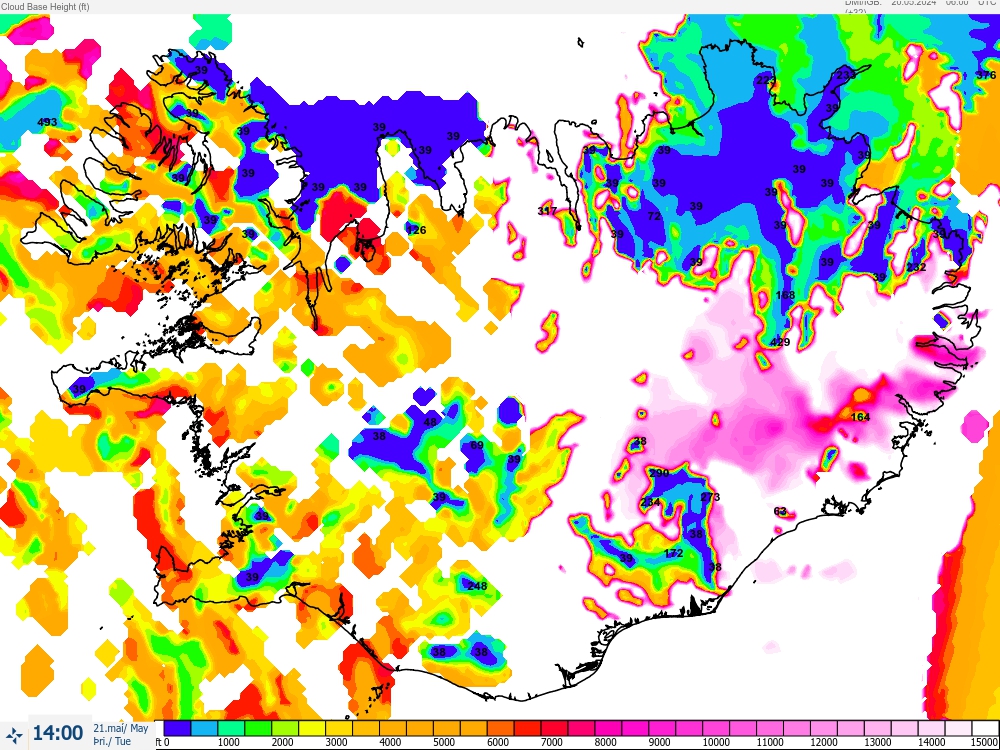This screenshot has width=1000, height=750.
Task: Click the 429 cloud base value on map
Action: coord(780,342)
